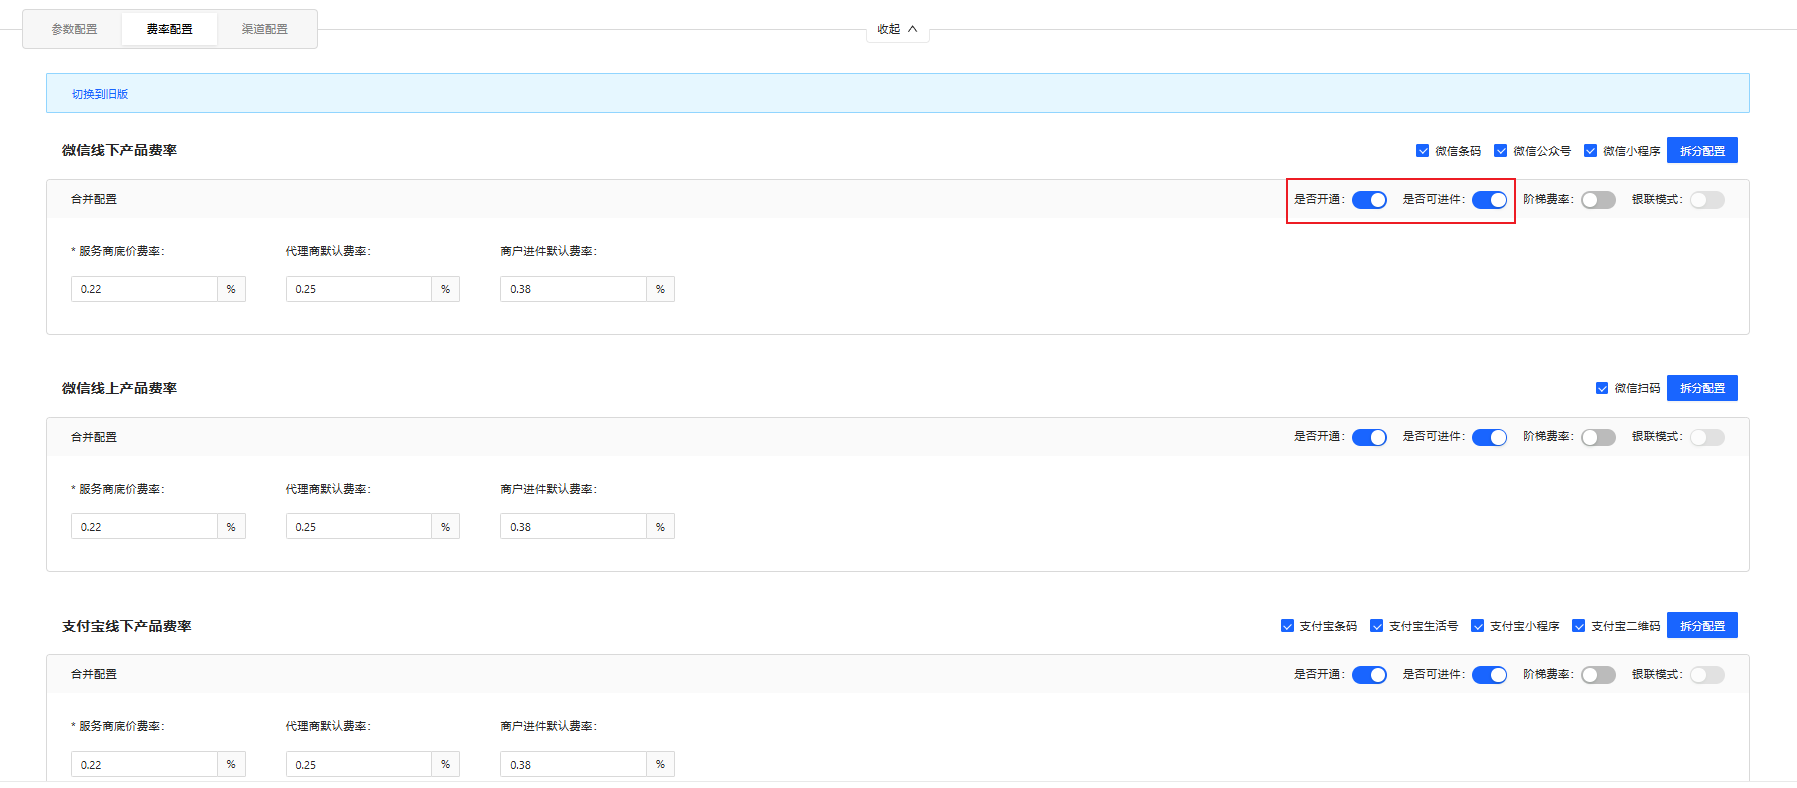Click 拆分配置 for 微信线下产品费率
This screenshot has width=1797, height=788.
pyautogui.click(x=1701, y=151)
